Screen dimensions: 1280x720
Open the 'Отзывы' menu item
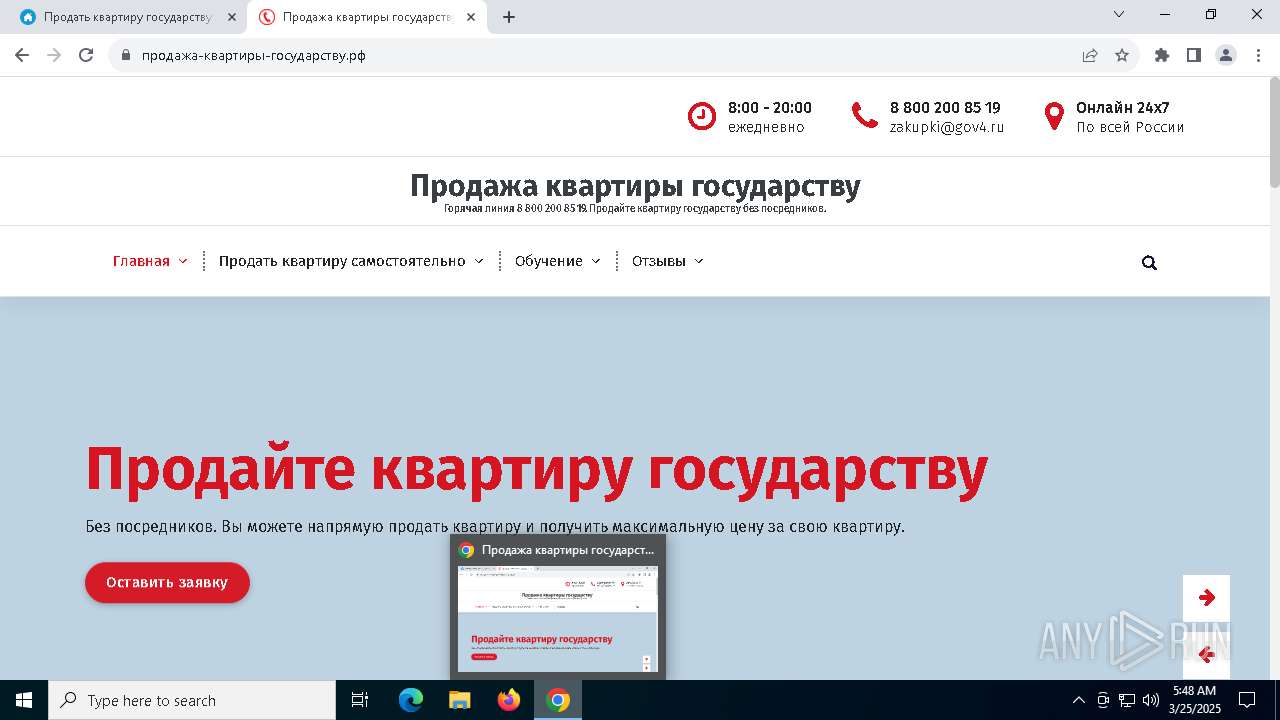pyautogui.click(x=659, y=261)
